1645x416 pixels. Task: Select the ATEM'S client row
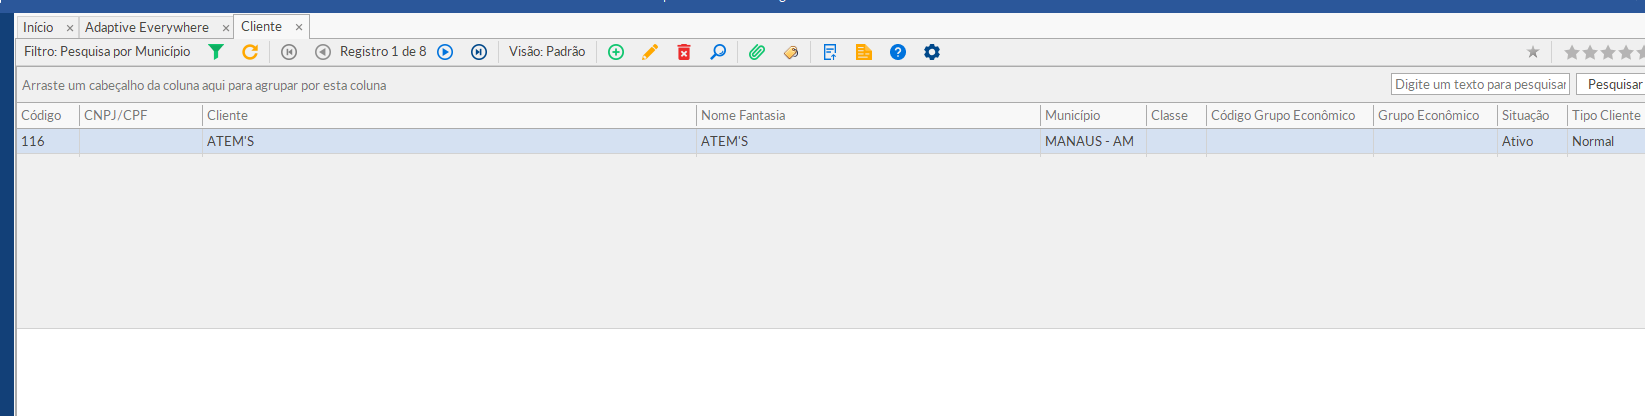[830, 141]
